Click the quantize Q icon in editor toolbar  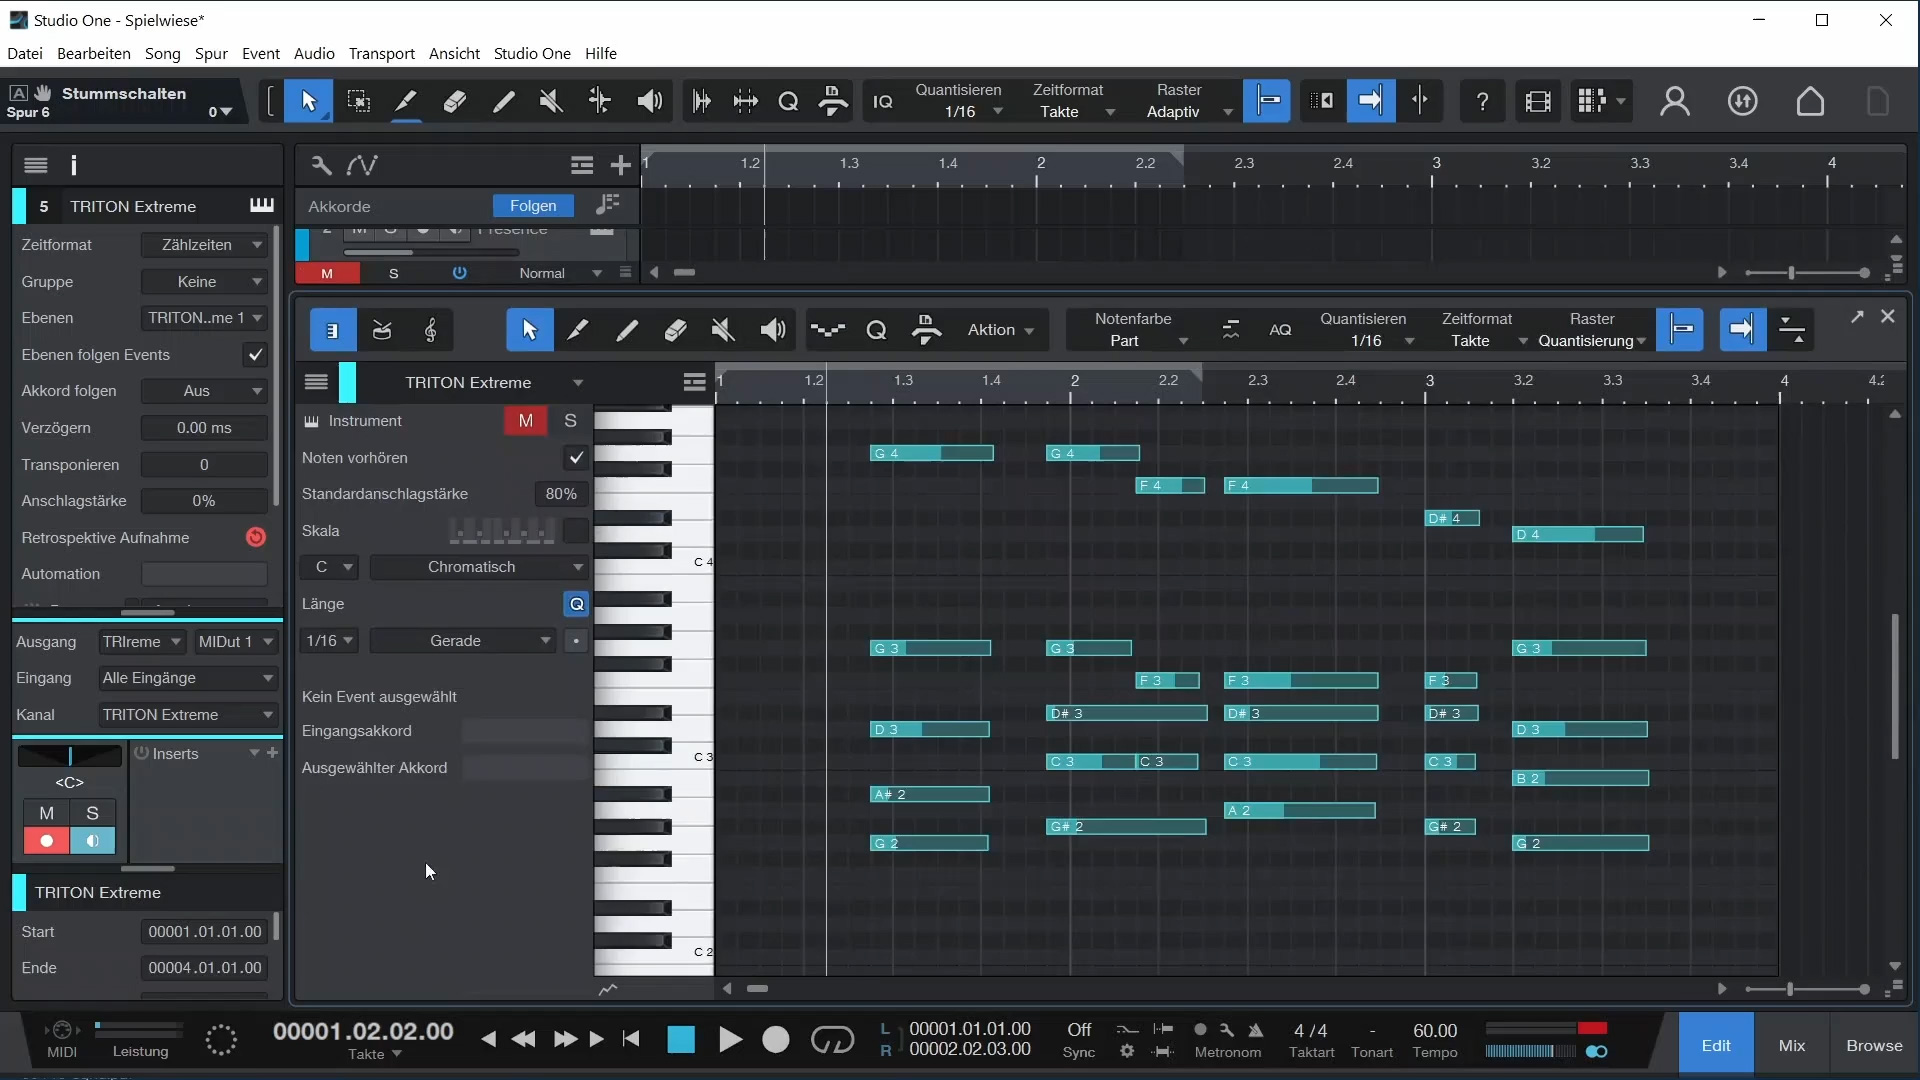(x=876, y=330)
